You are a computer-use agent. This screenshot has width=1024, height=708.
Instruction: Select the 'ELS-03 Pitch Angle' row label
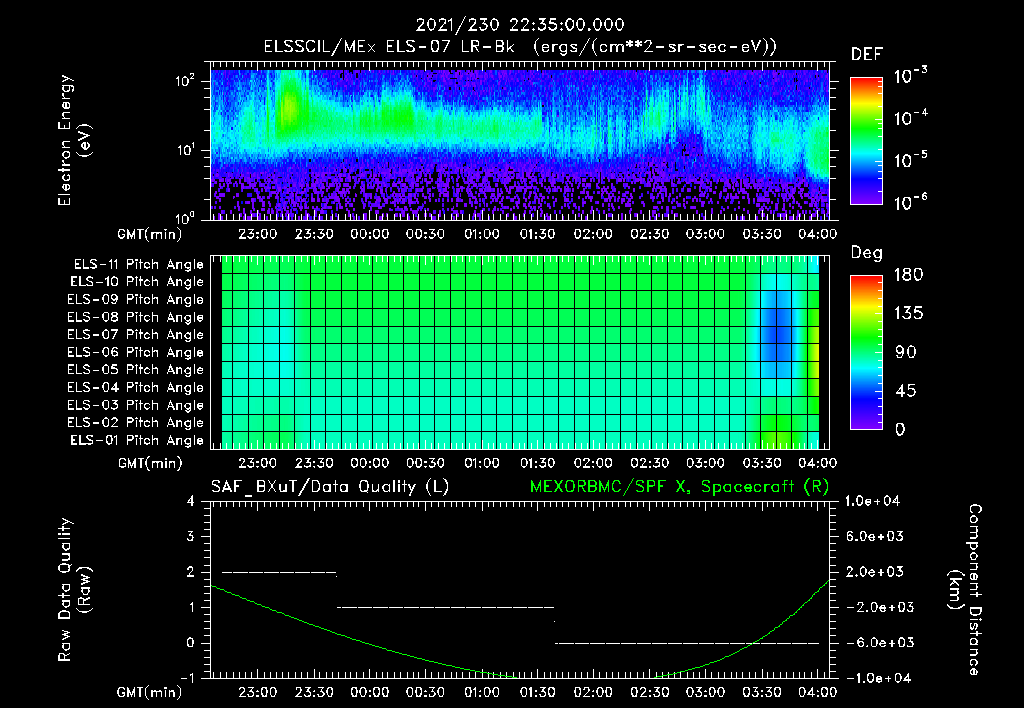pyautogui.click(x=136, y=405)
